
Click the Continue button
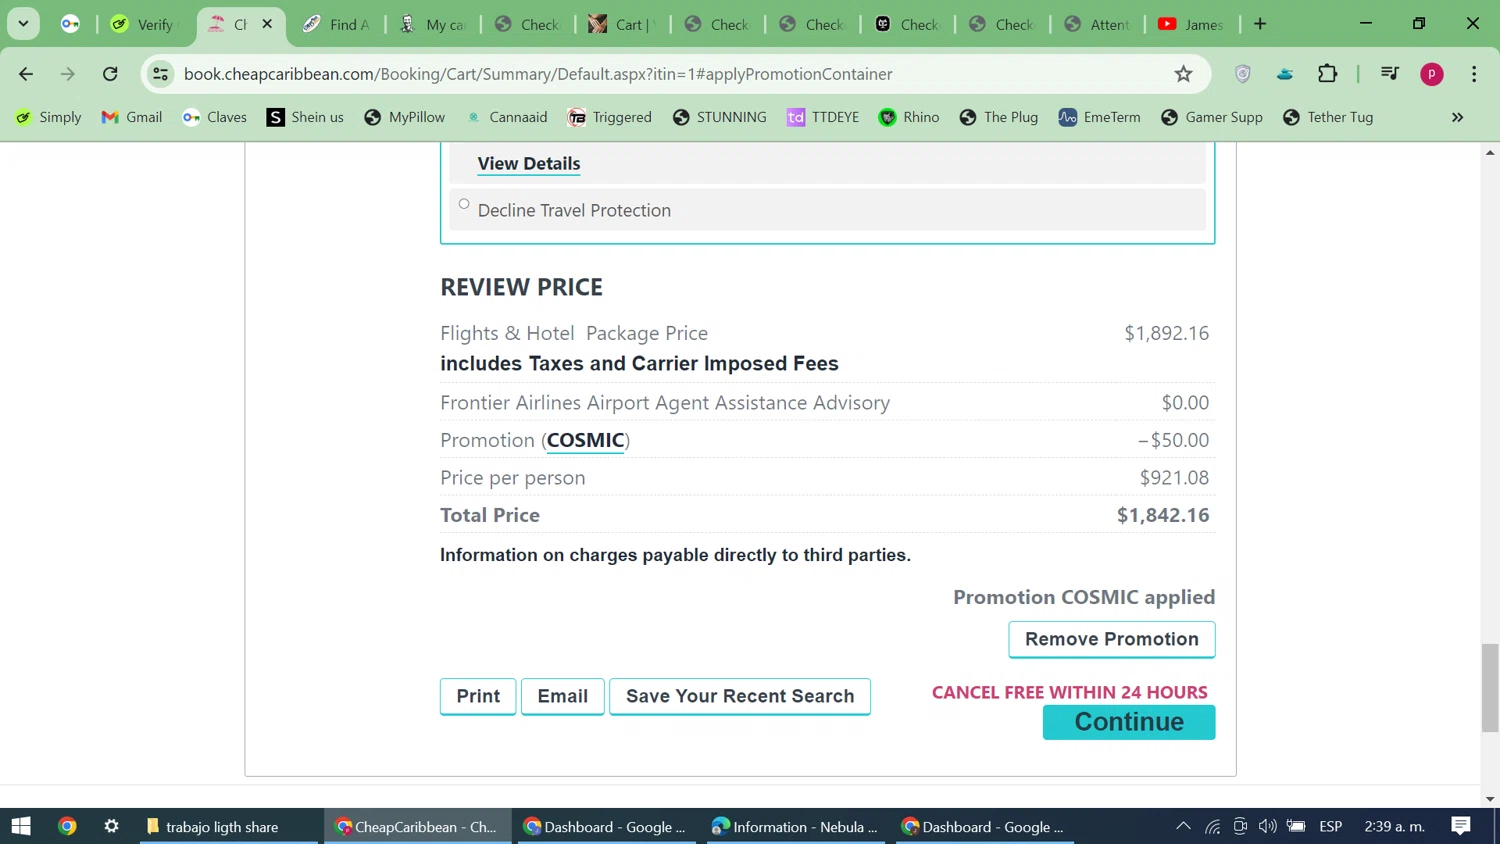tap(1129, 722)
